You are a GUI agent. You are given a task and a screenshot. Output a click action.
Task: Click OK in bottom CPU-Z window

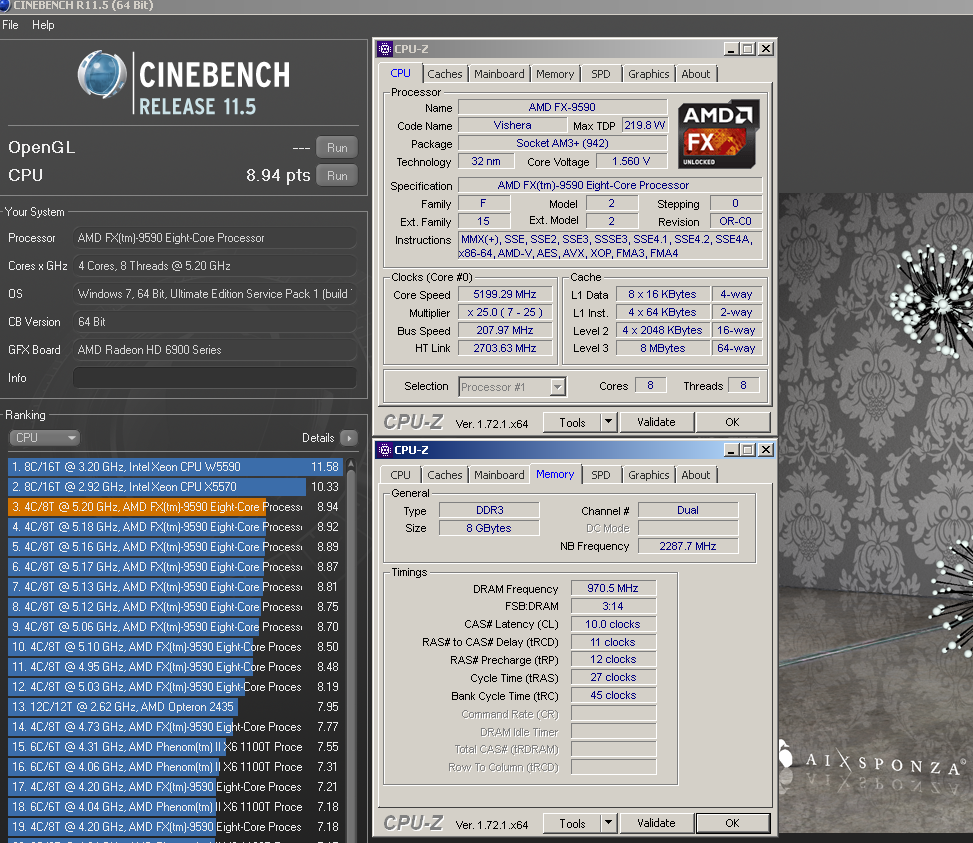click(x=732, y=823)
